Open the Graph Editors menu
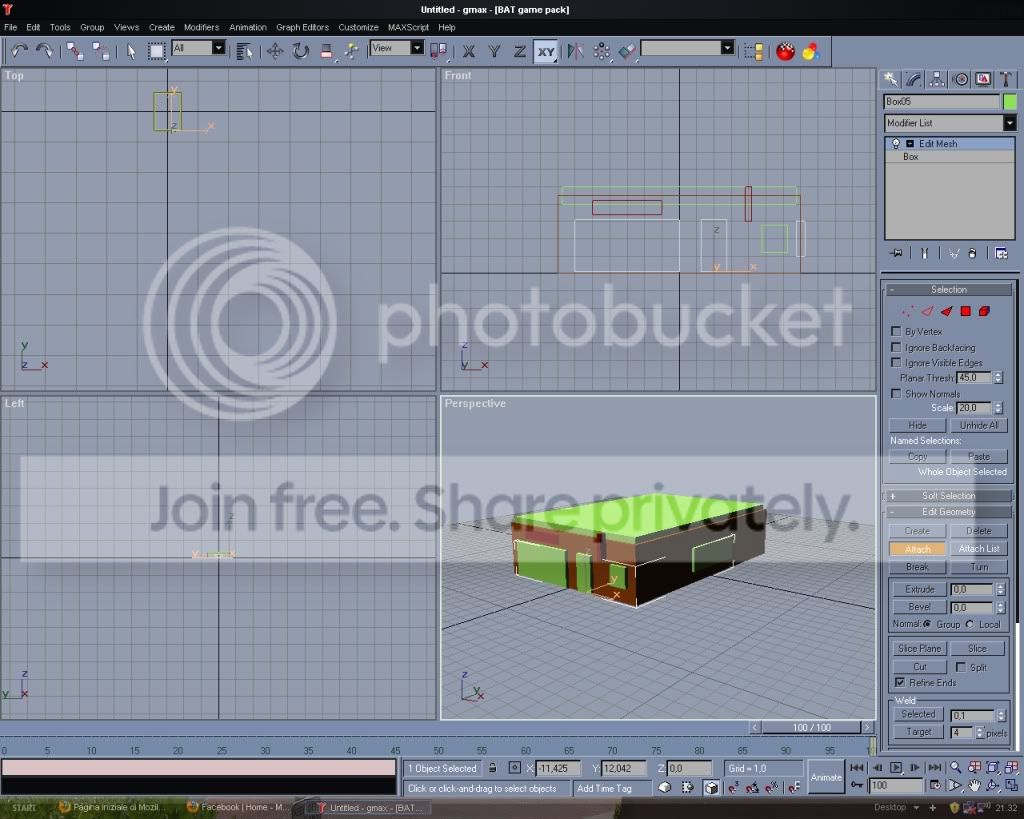Screen dimensions: 1024x819 302,27
